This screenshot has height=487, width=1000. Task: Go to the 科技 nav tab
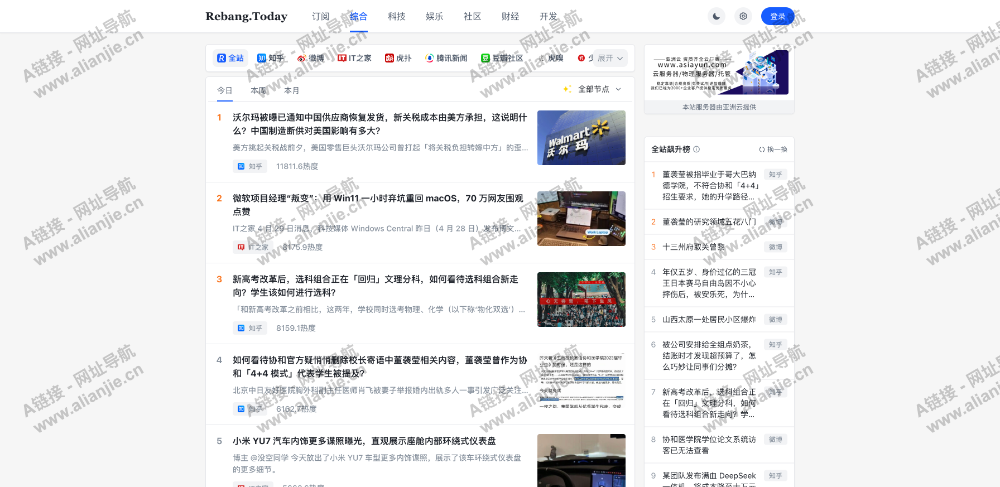[x=397, y=17]
